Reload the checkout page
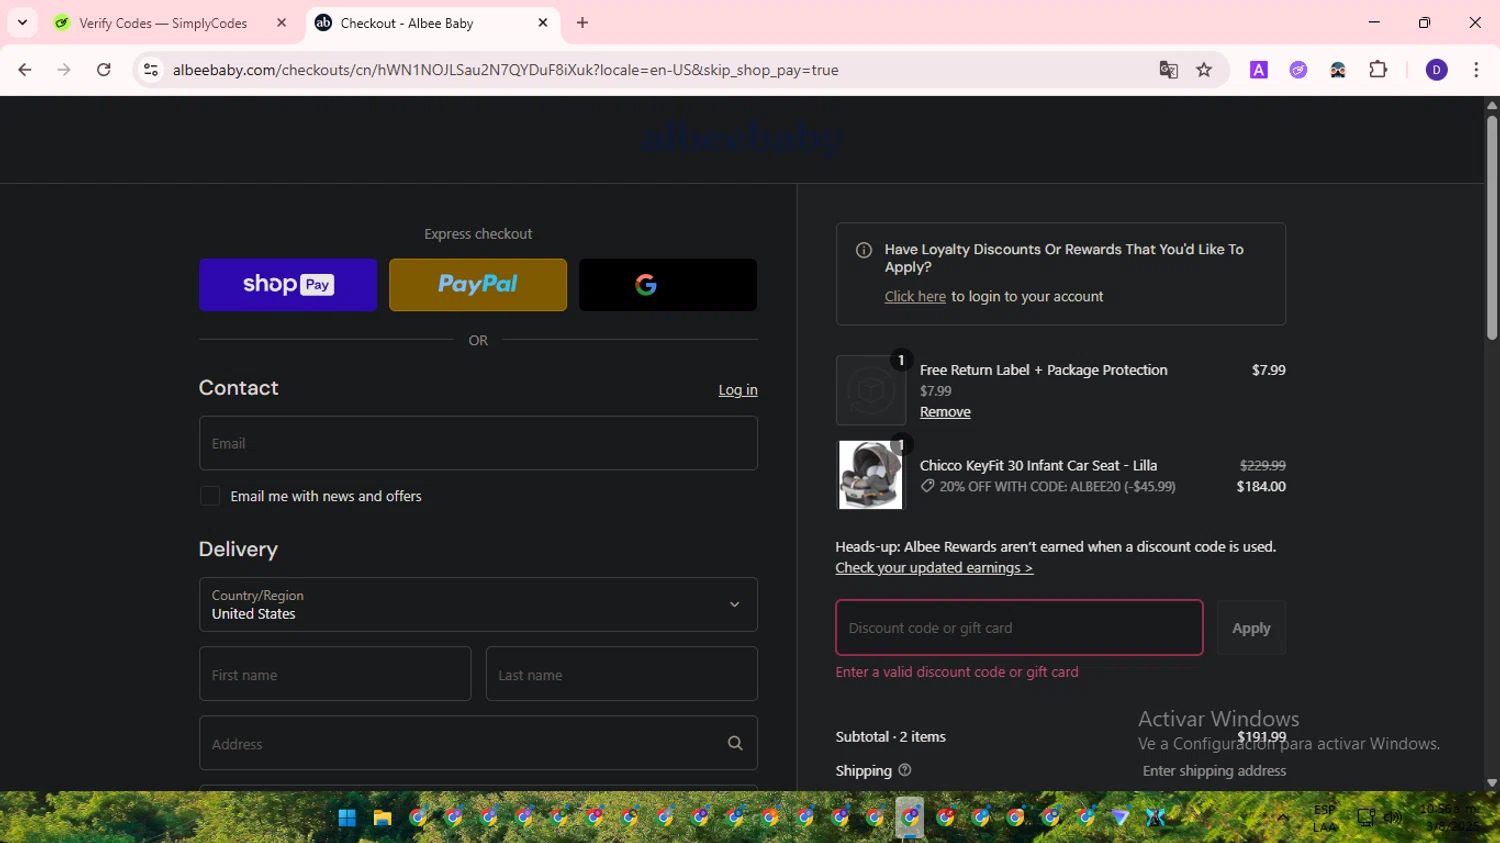 pos(104,70)
